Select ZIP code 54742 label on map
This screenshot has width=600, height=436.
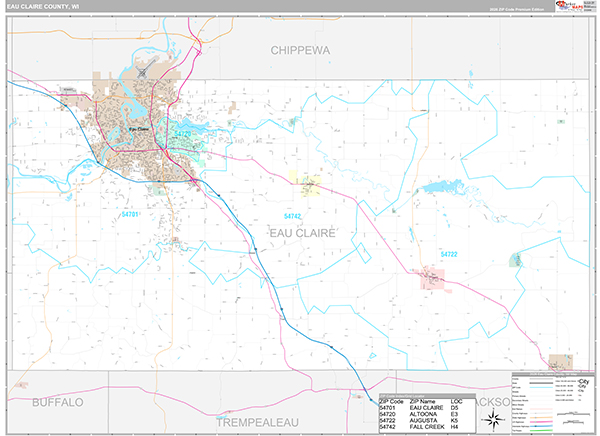tap(292, 215)
